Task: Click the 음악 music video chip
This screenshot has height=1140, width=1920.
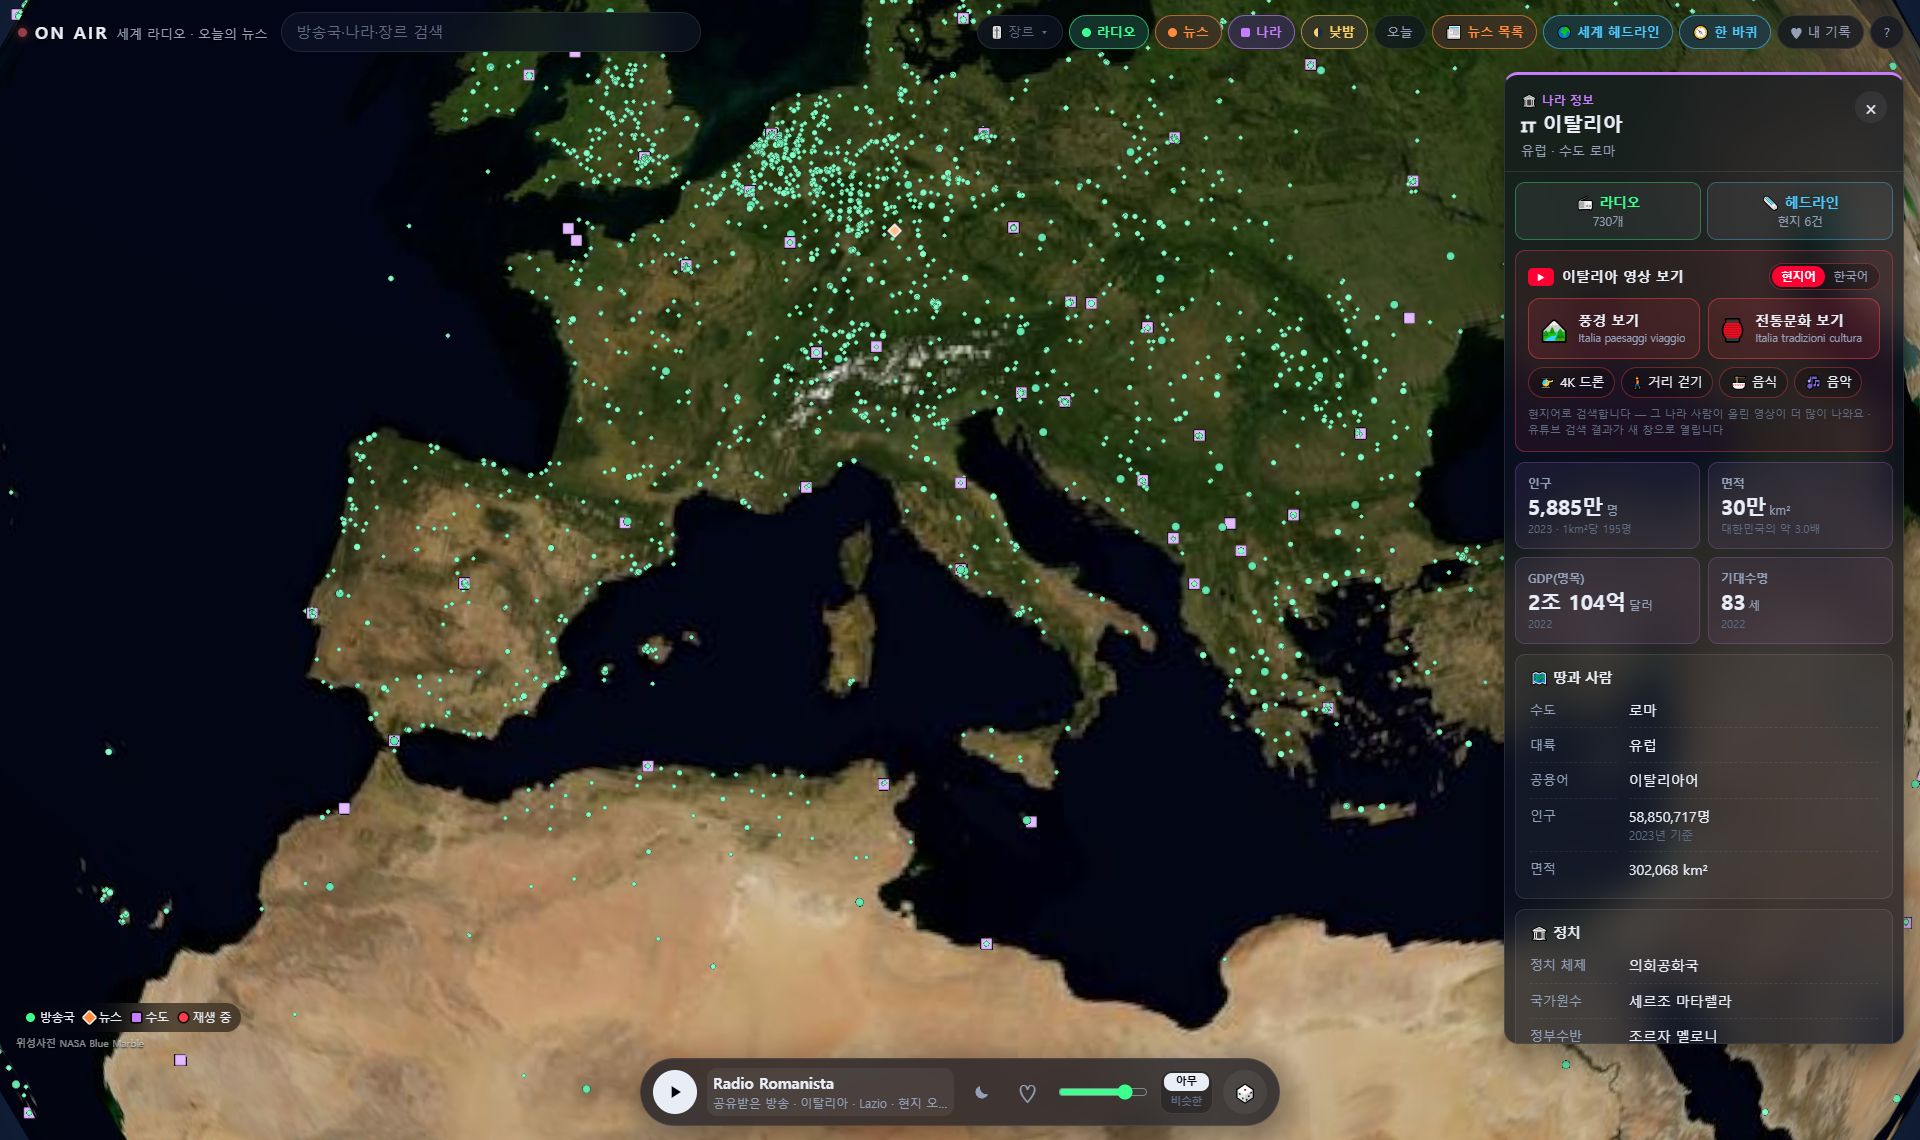Action: 1828,382
